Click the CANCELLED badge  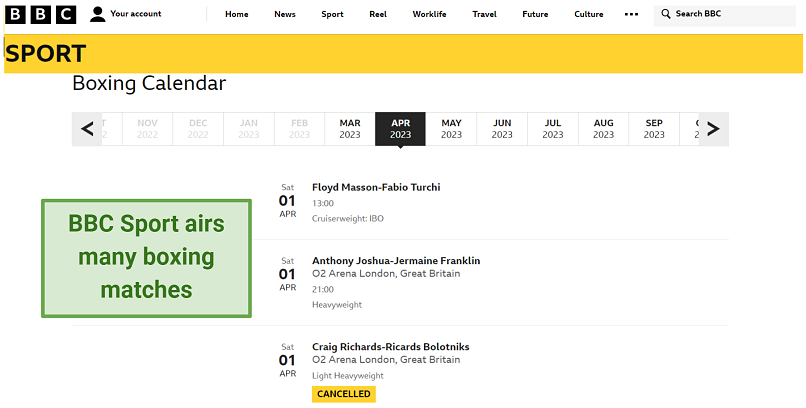[x=344, y=394]
